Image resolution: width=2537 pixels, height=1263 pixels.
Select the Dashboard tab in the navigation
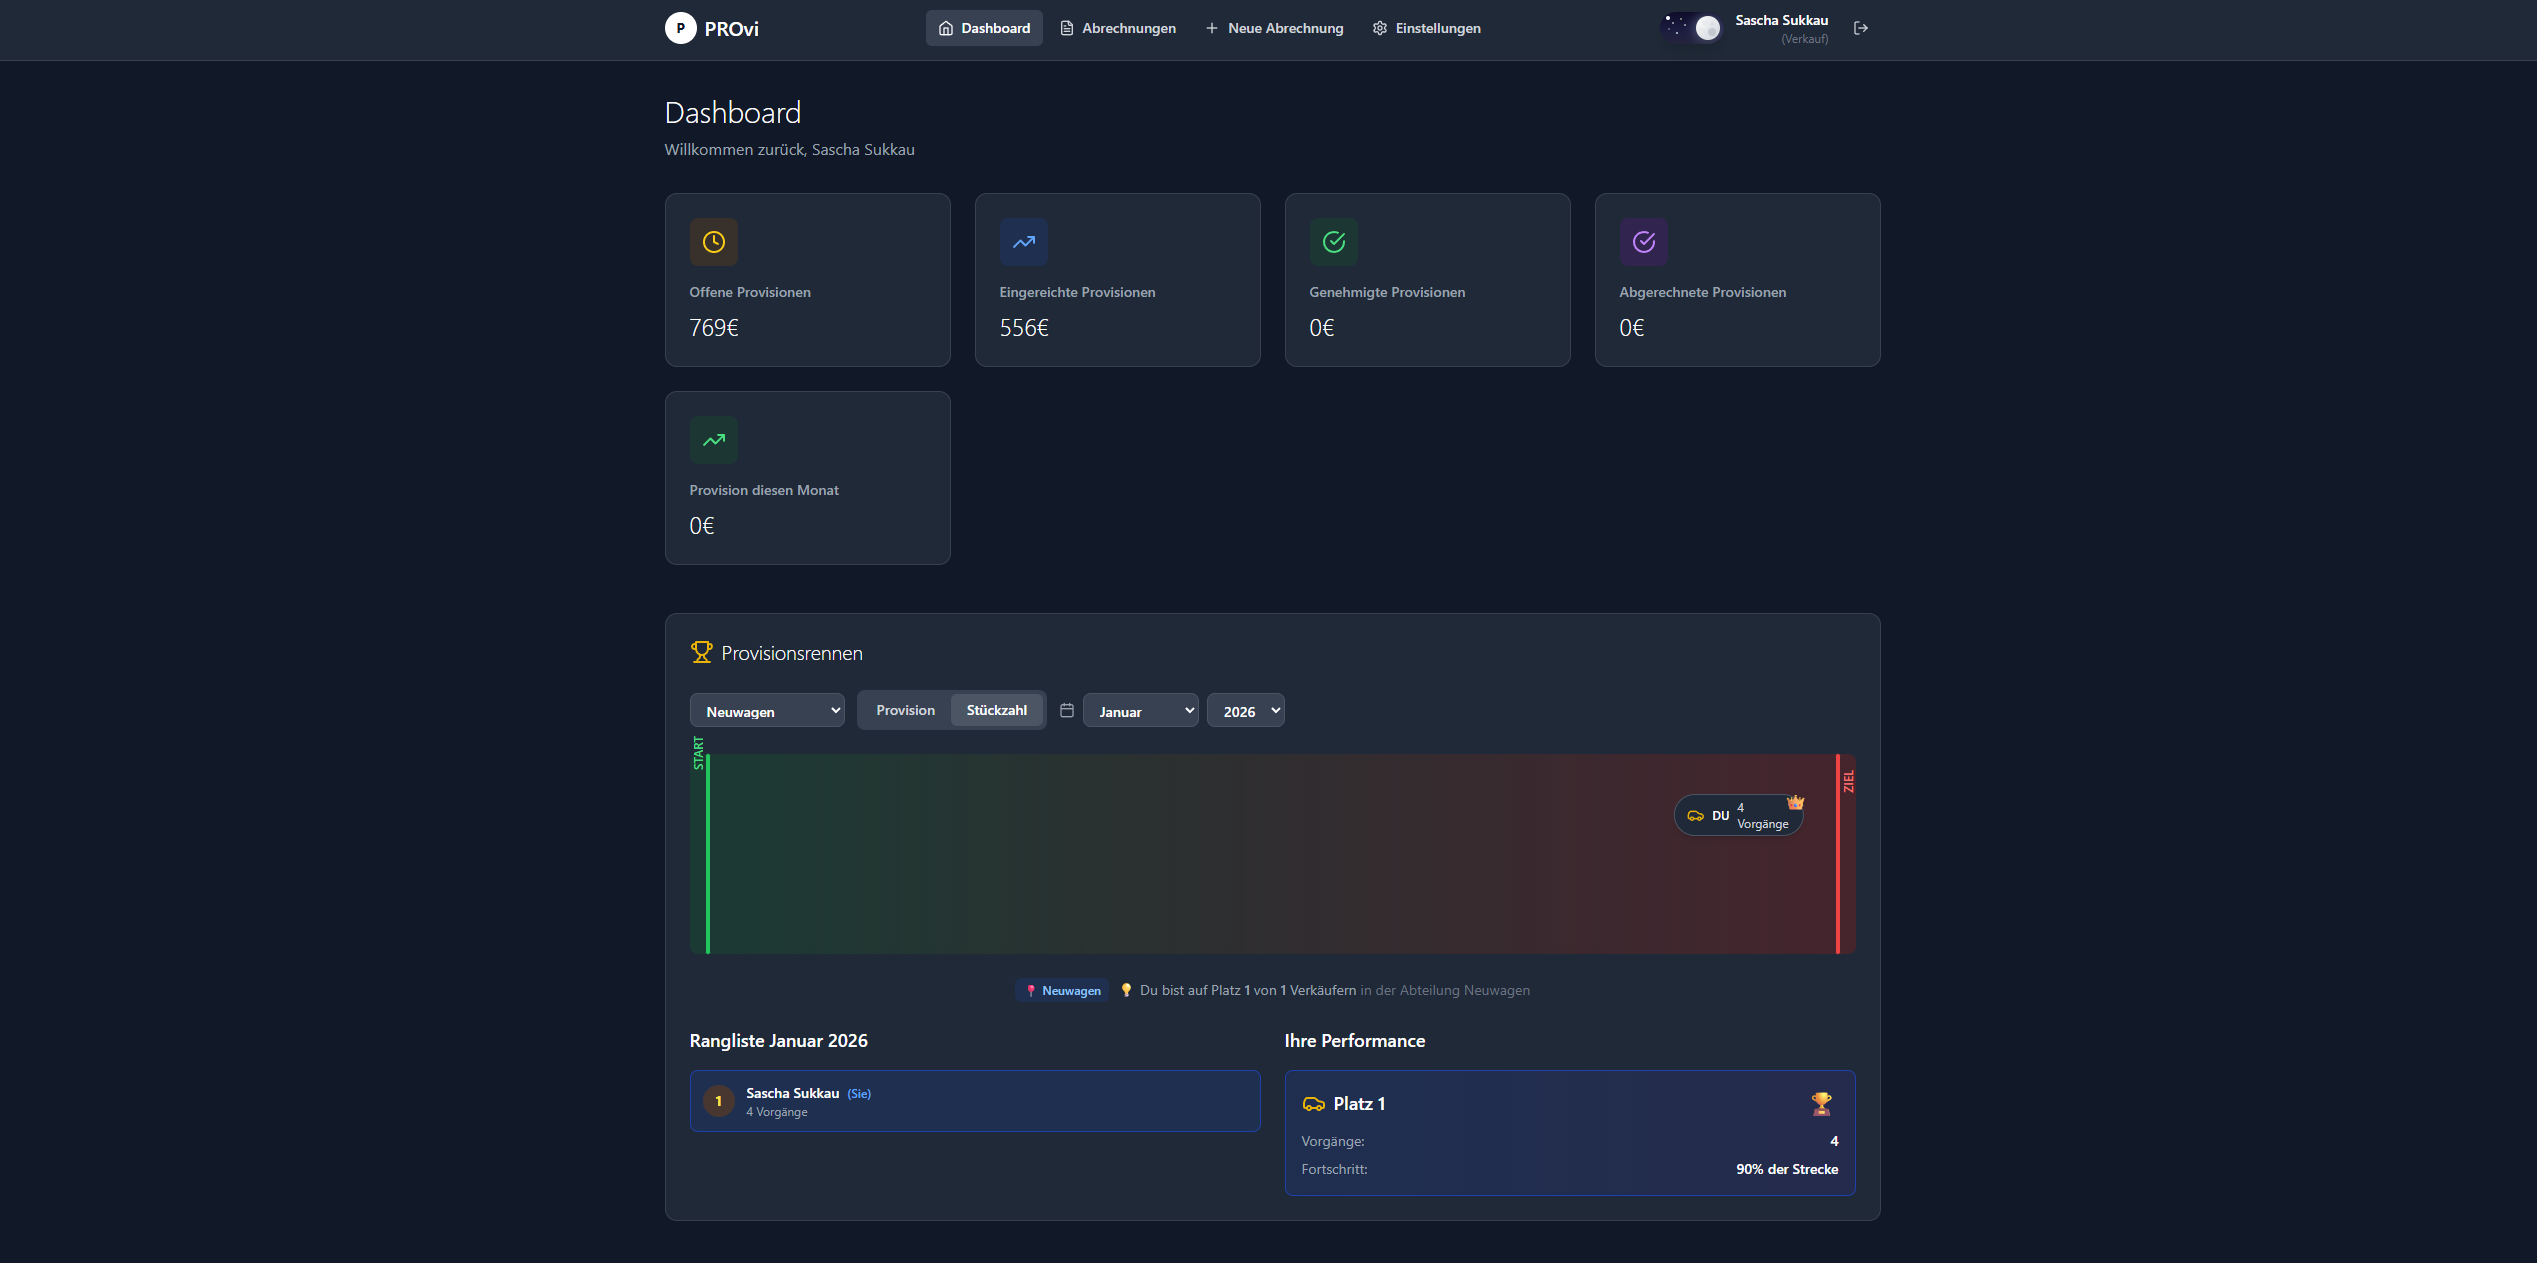click(984, 28)
